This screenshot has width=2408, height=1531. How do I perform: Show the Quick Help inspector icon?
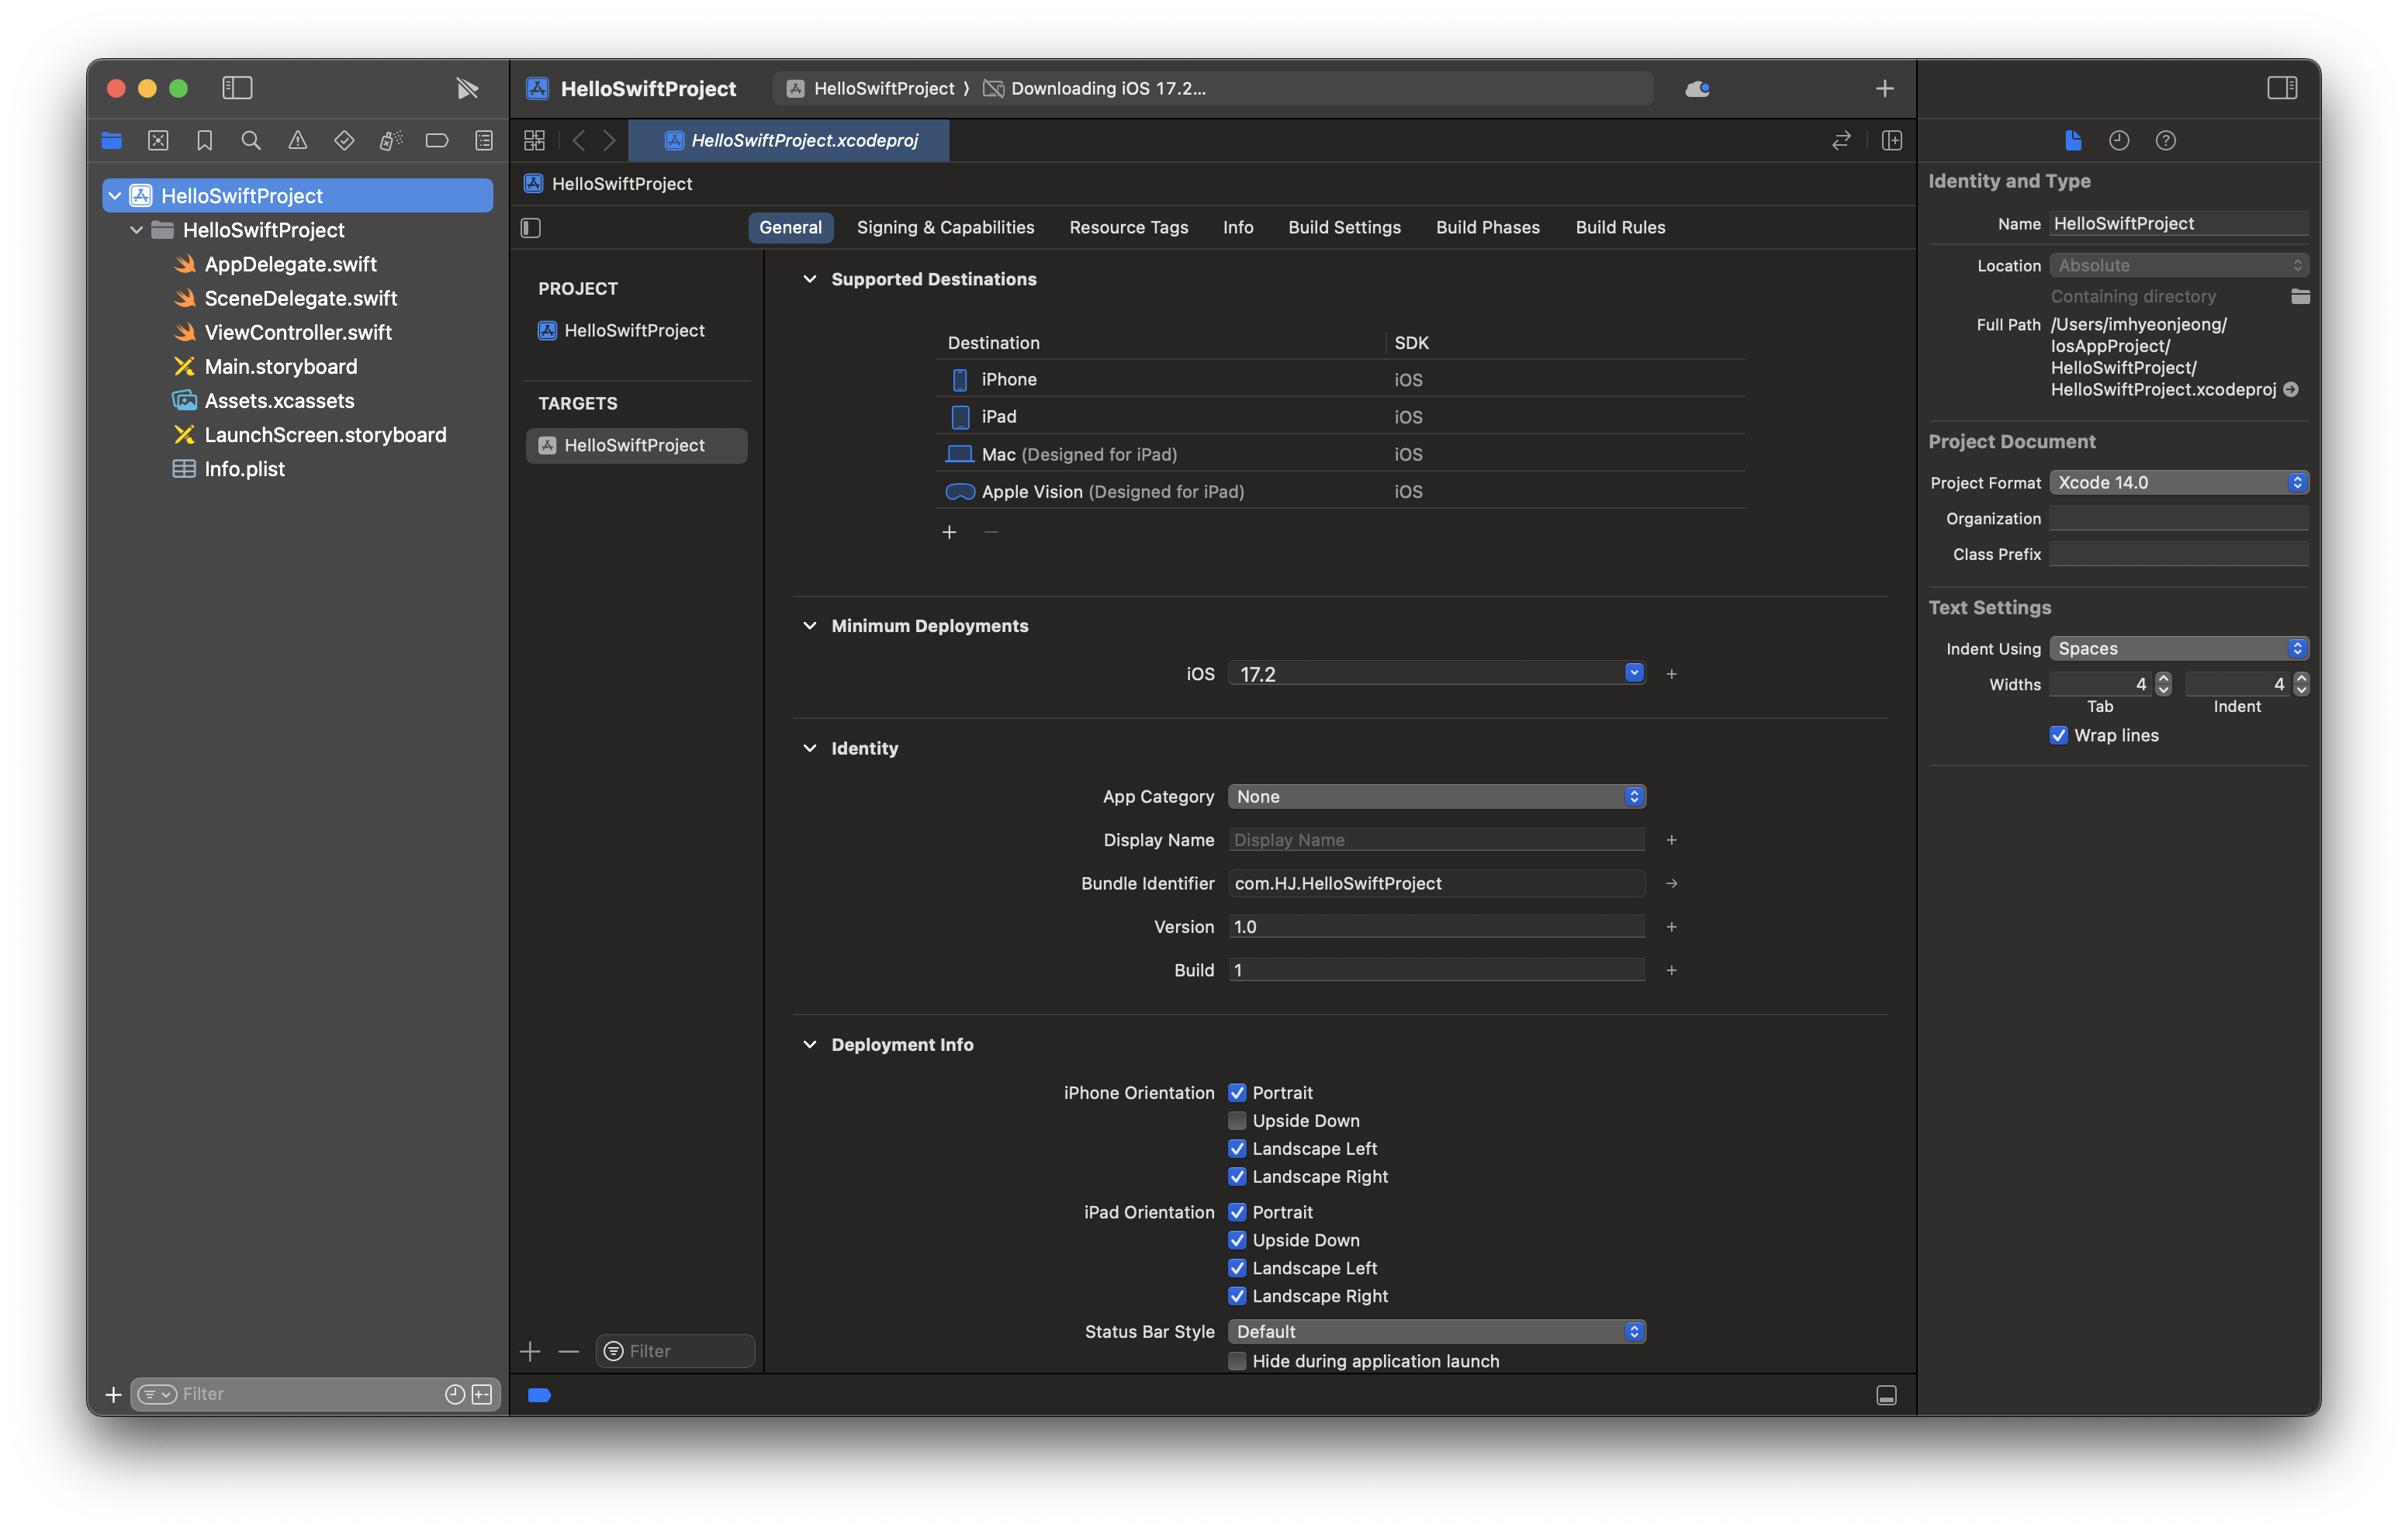[x=2166, y=141]
